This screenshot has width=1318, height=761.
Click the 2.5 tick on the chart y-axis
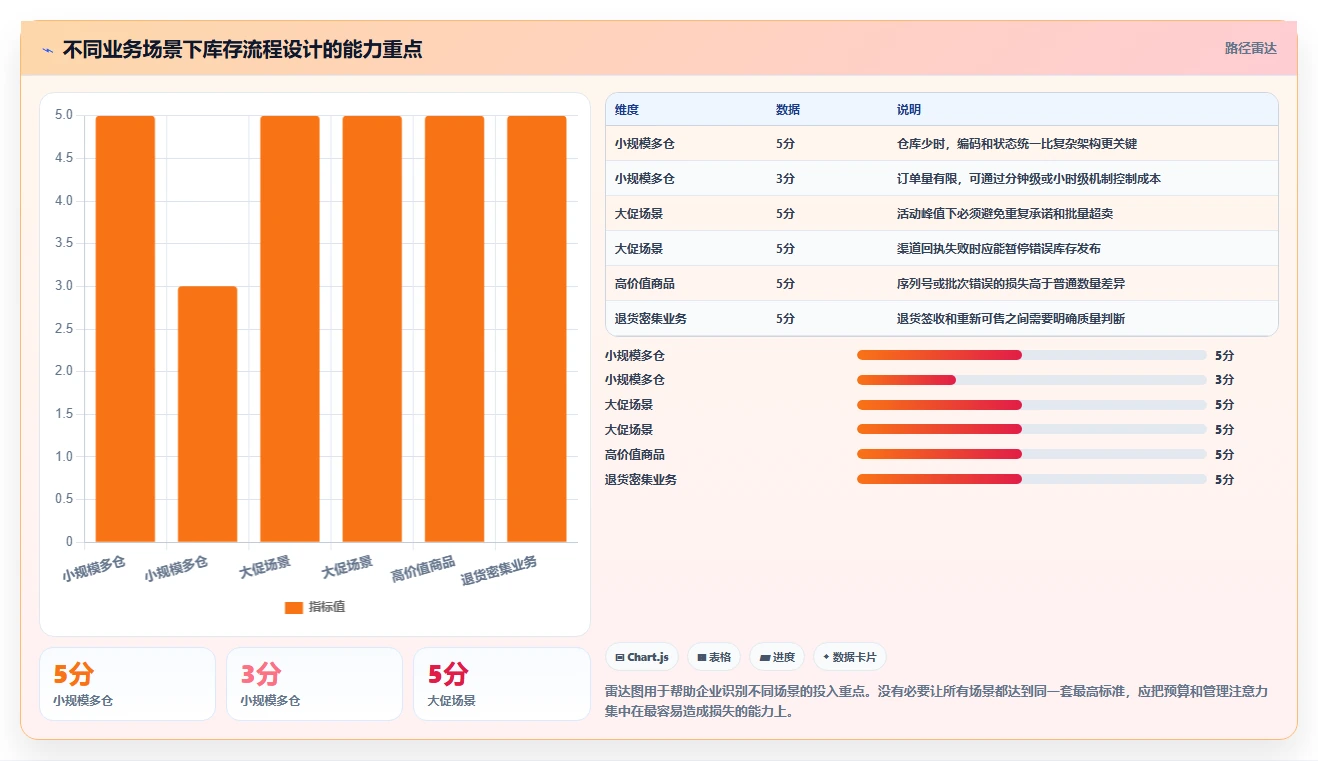(x=63, y=329)
